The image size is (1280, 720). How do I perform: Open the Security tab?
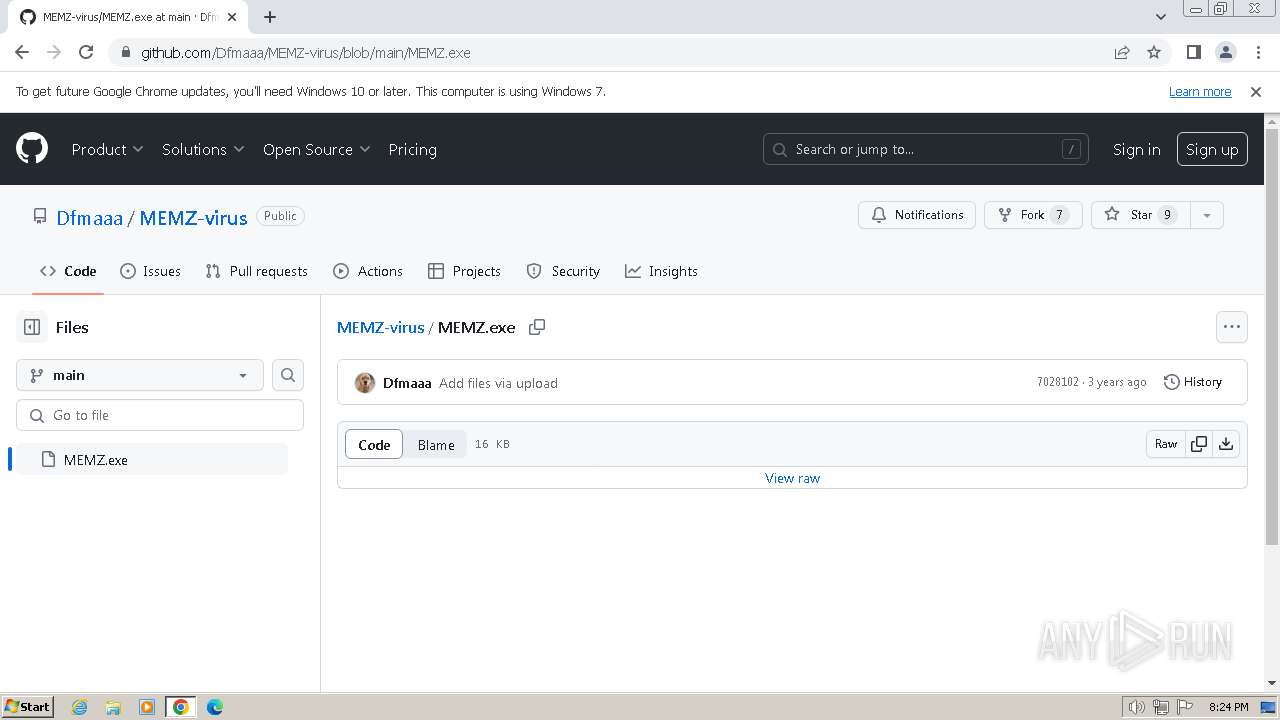click(563, 271)
